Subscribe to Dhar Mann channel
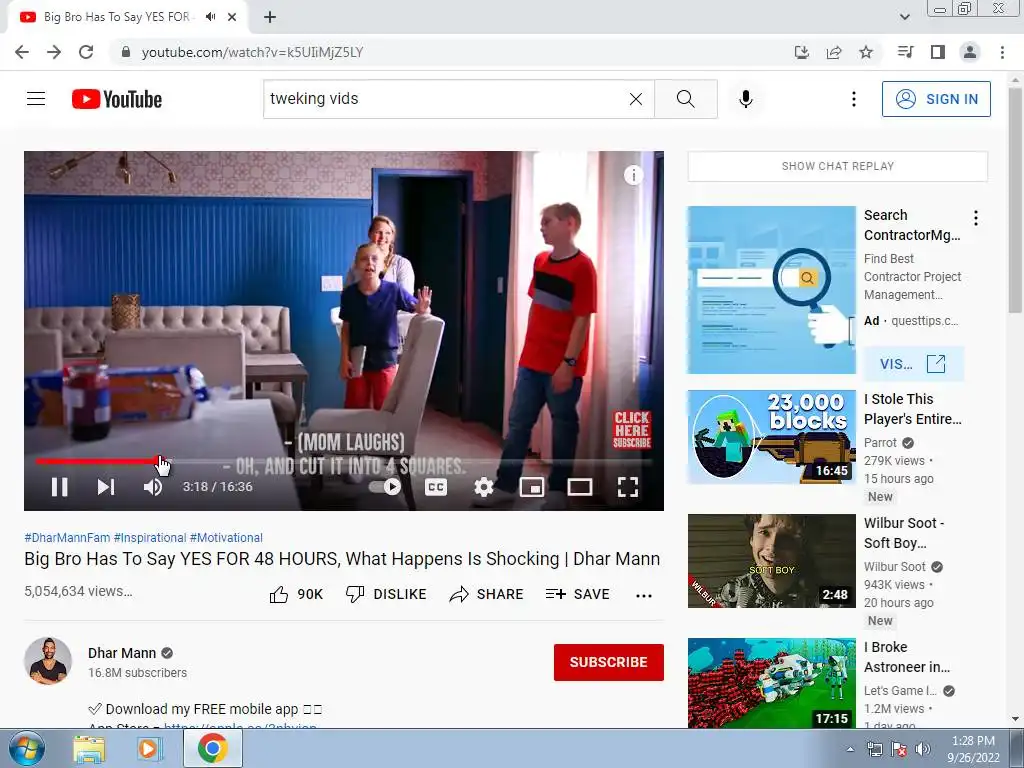Image resolution: width=1024 pixels, height=768 pixels. click(x=609, y=662)
